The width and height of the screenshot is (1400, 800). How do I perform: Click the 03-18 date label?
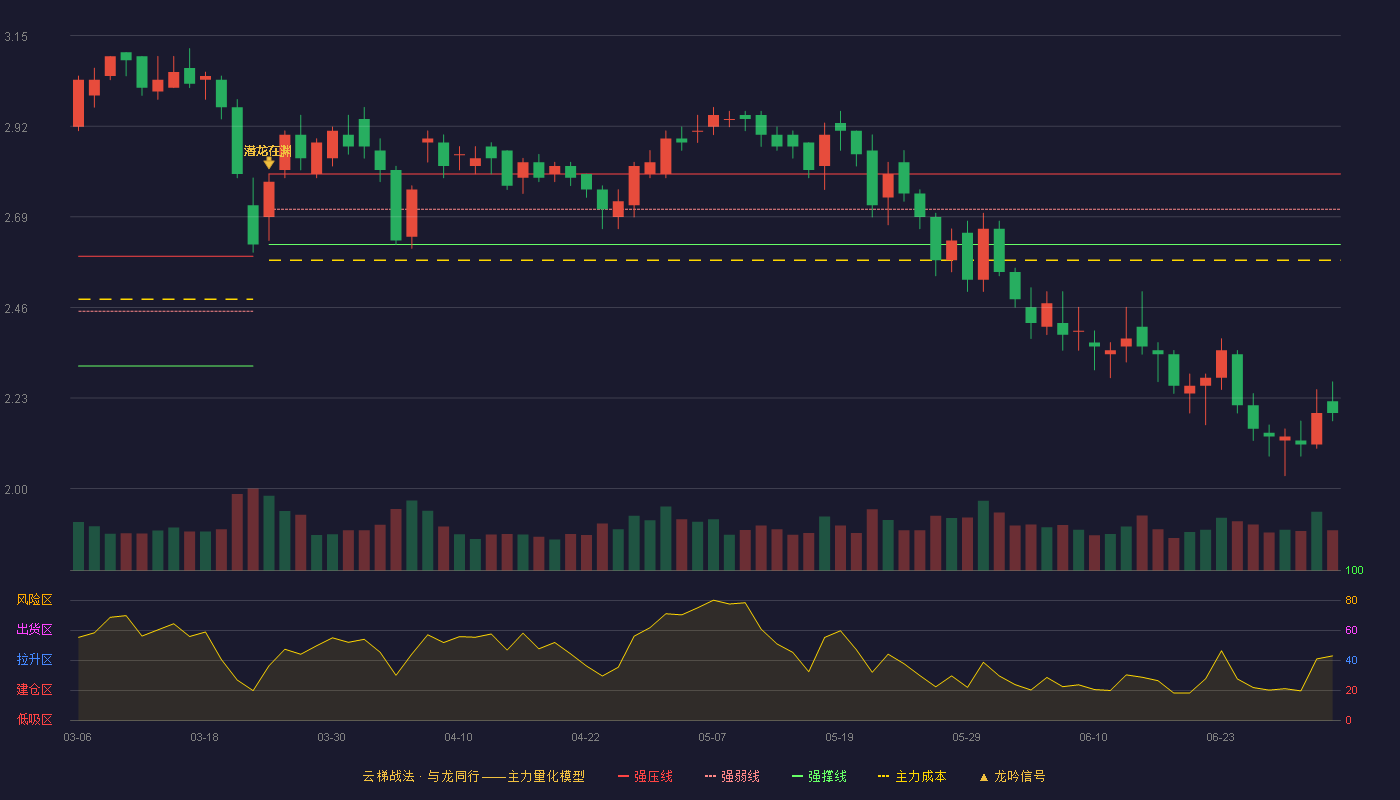(x=204, y=737)
